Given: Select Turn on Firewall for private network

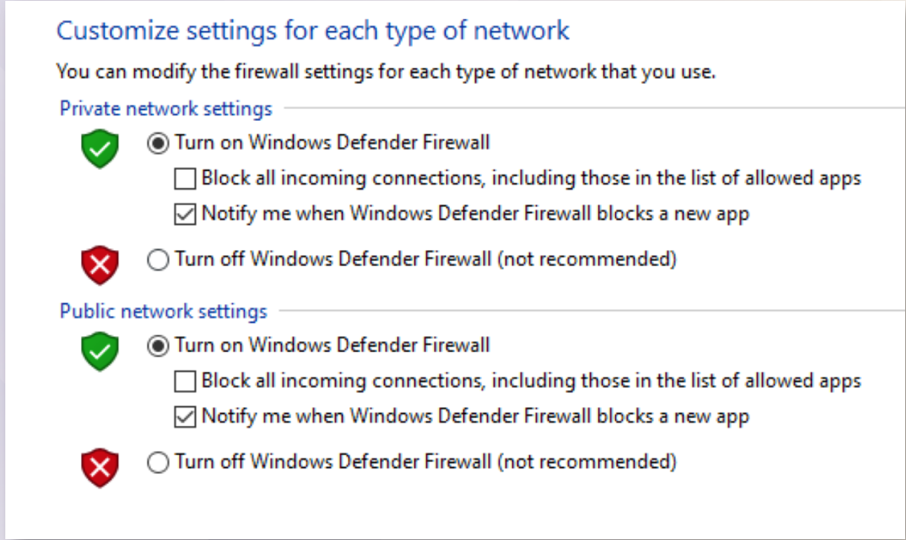Looking at the screenshot, I should pos(158,143).
